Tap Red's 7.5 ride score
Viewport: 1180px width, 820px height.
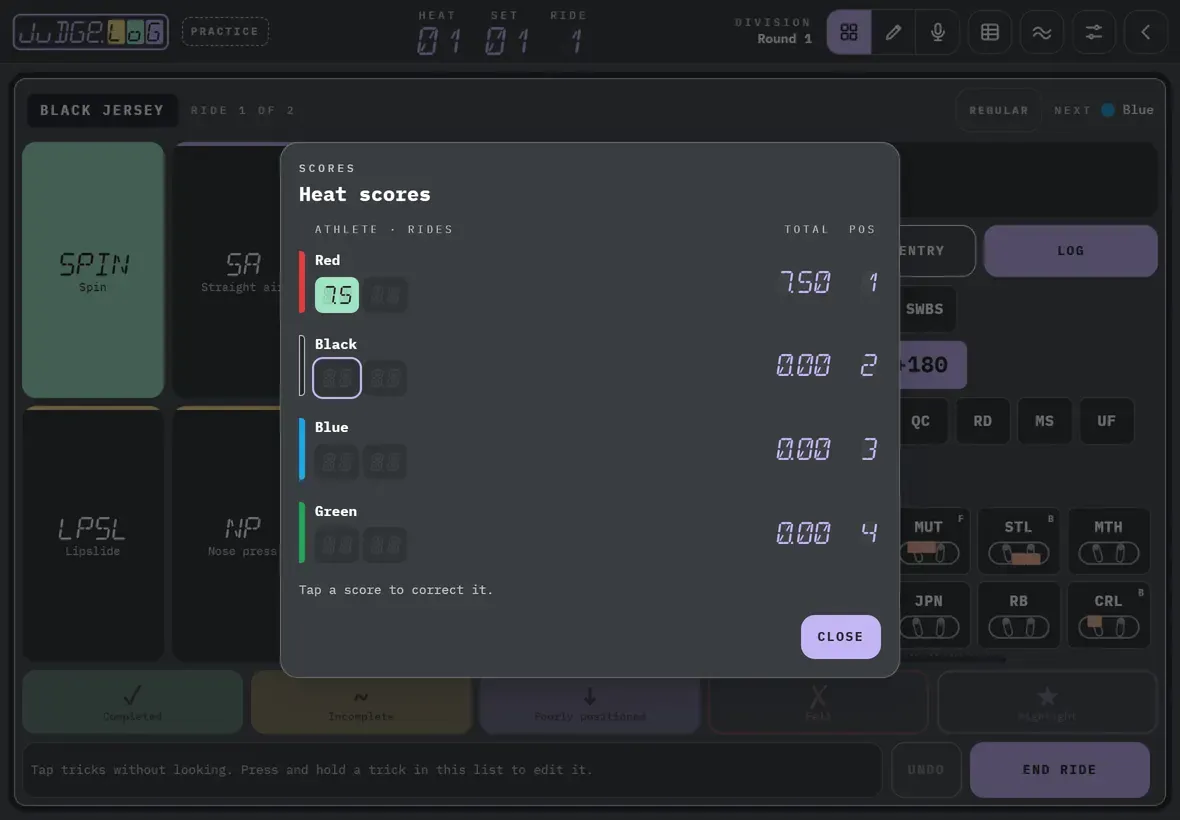tap(336, 295)
